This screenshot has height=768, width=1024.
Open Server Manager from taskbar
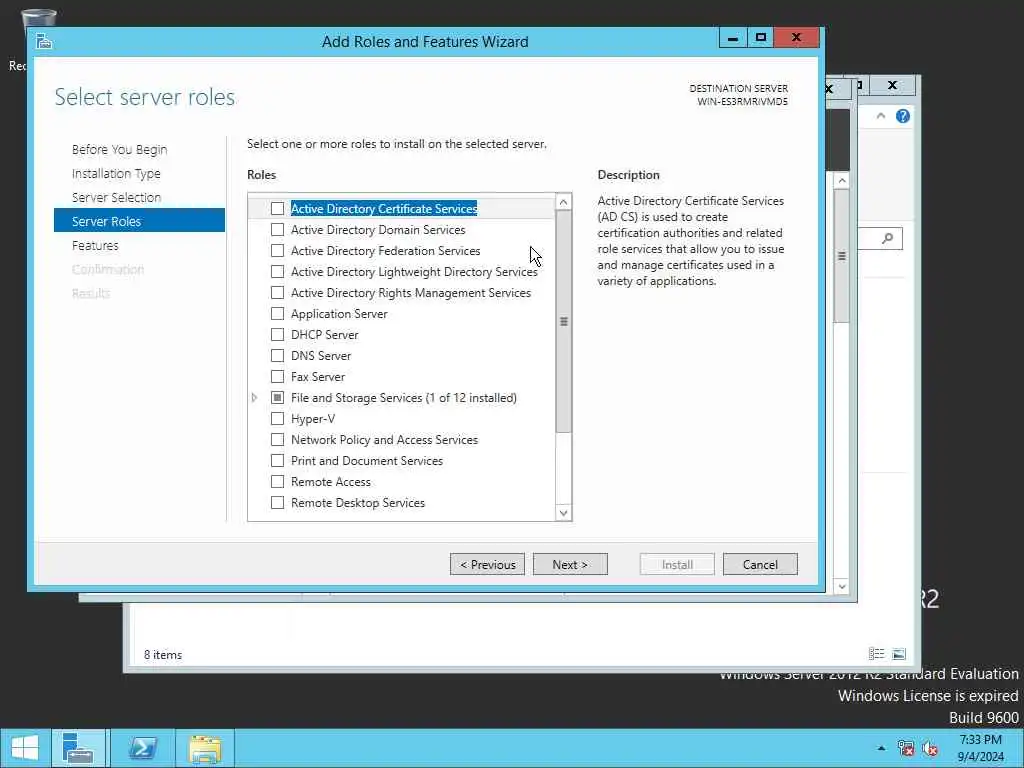coord(78,748)
